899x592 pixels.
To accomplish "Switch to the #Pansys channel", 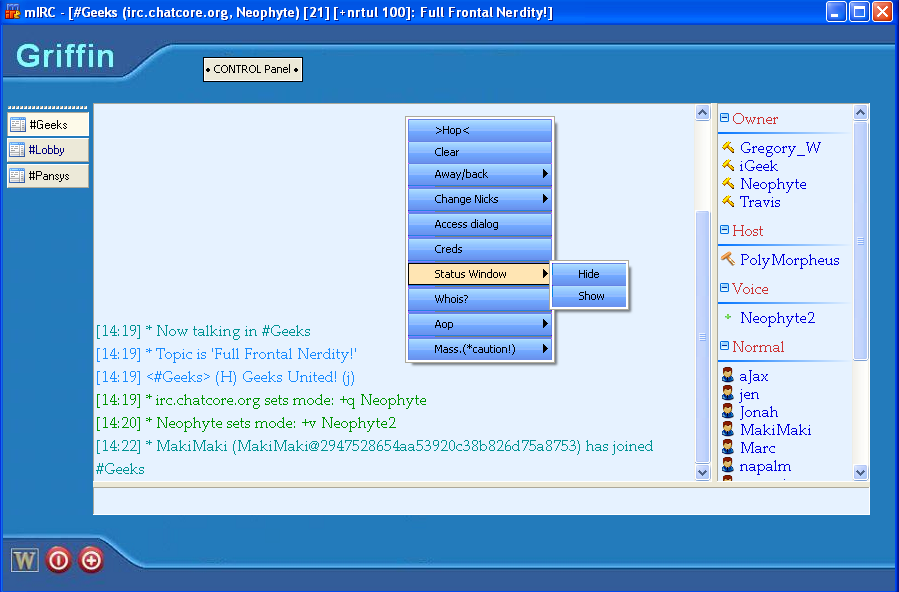I will click(48, 175).
